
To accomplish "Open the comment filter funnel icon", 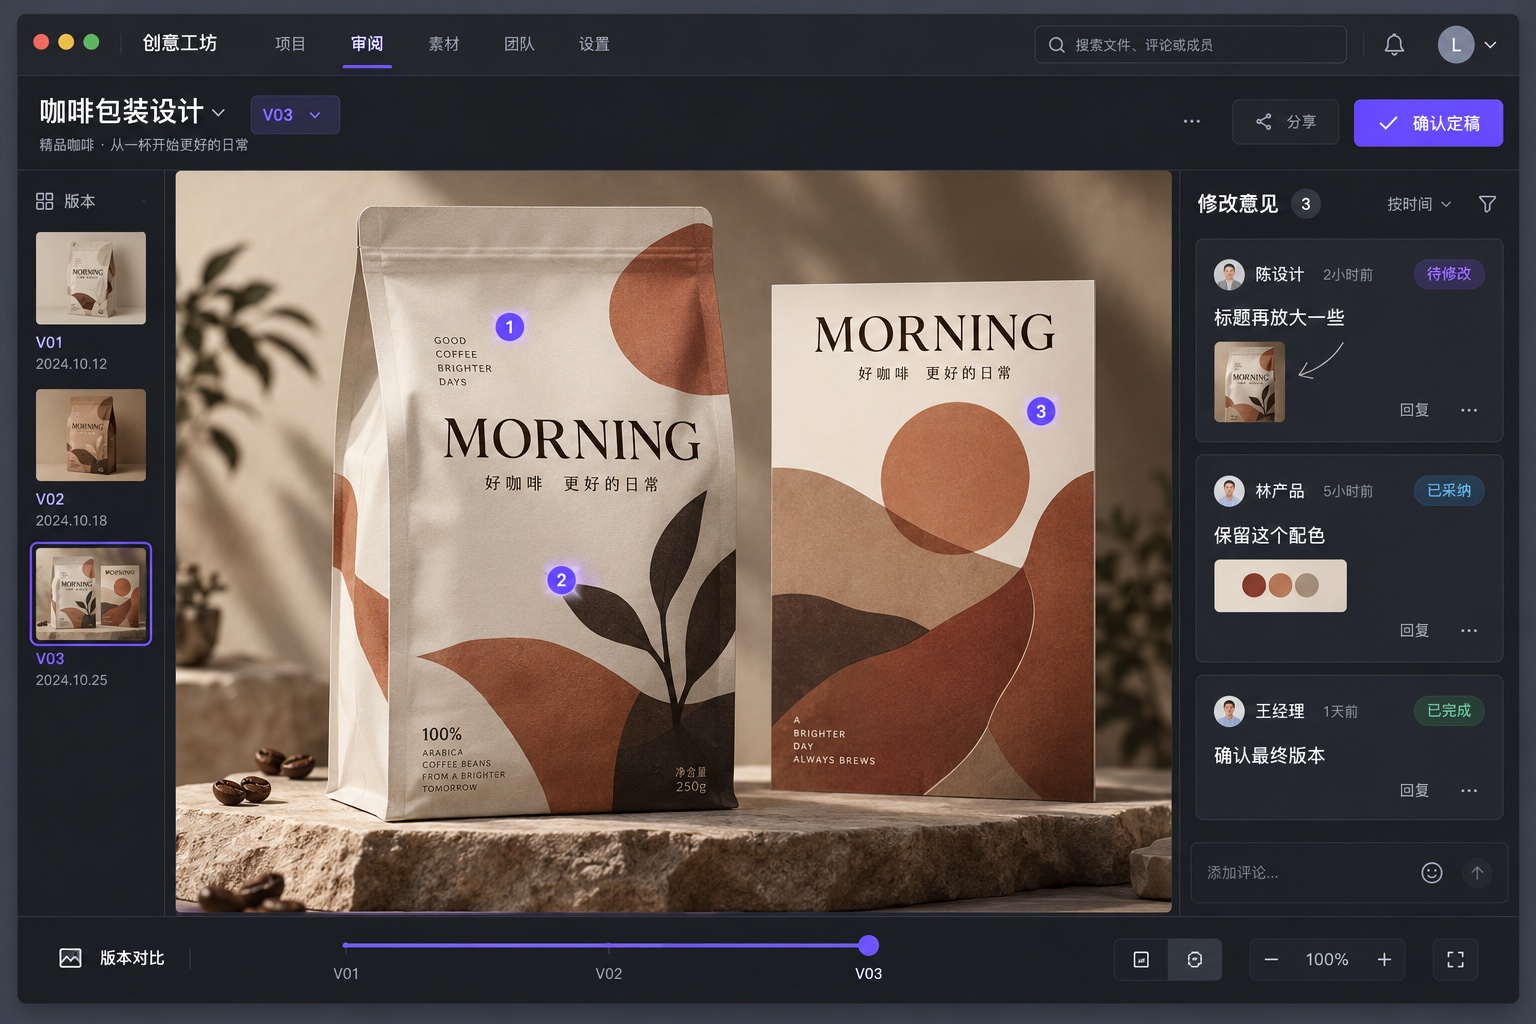I will coord(1487,204).
